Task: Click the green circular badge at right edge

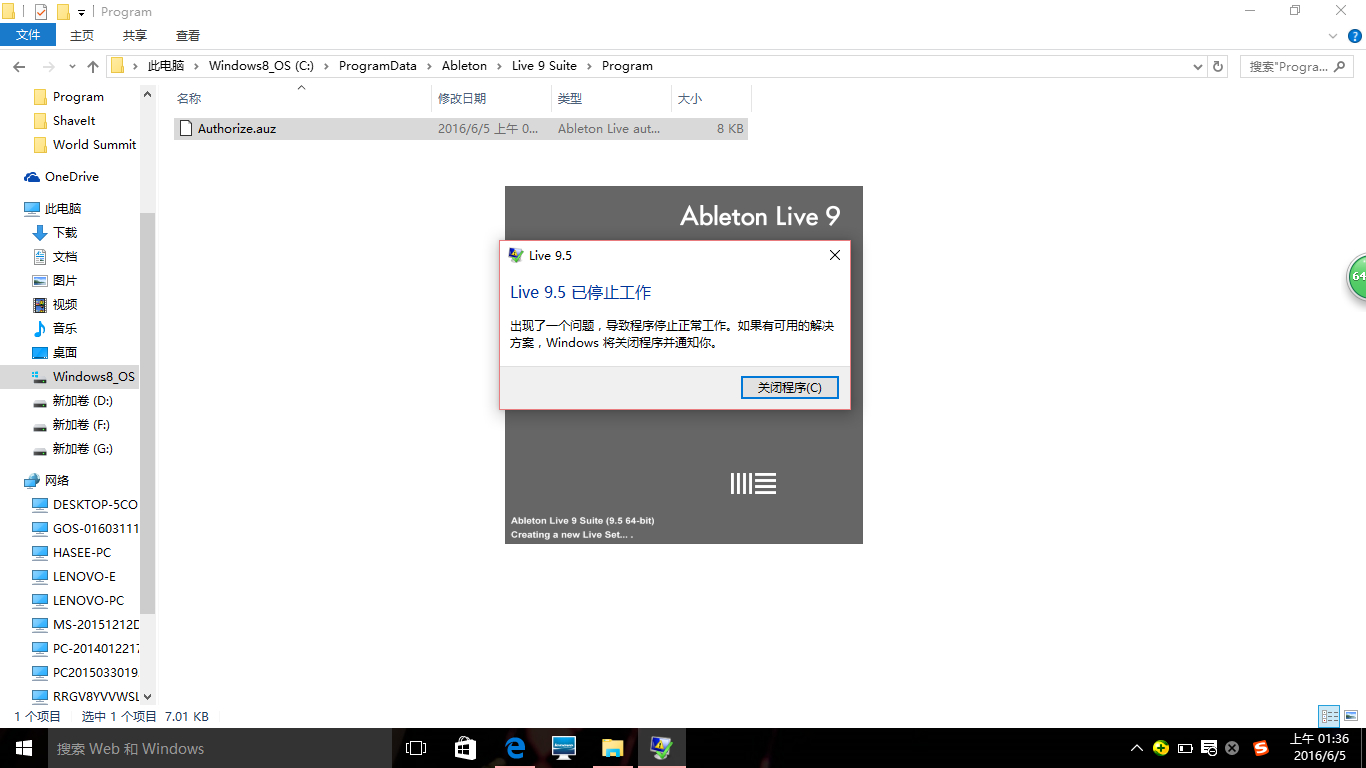Action: (1356, 277)
